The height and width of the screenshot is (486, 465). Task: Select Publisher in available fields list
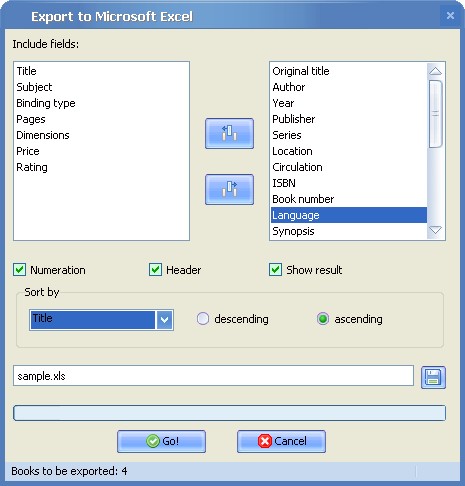click(x=293, y=119)
